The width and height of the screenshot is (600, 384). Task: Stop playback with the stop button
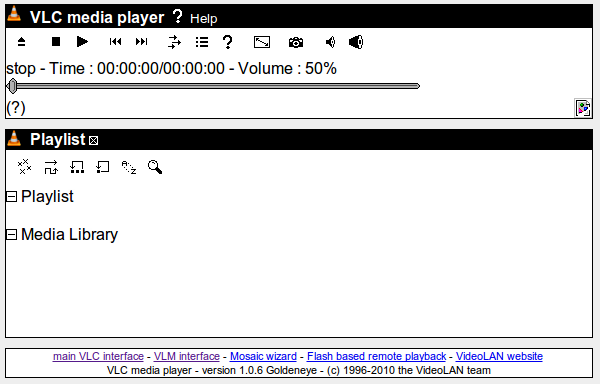pyautogui.click(x=56, y=42)
